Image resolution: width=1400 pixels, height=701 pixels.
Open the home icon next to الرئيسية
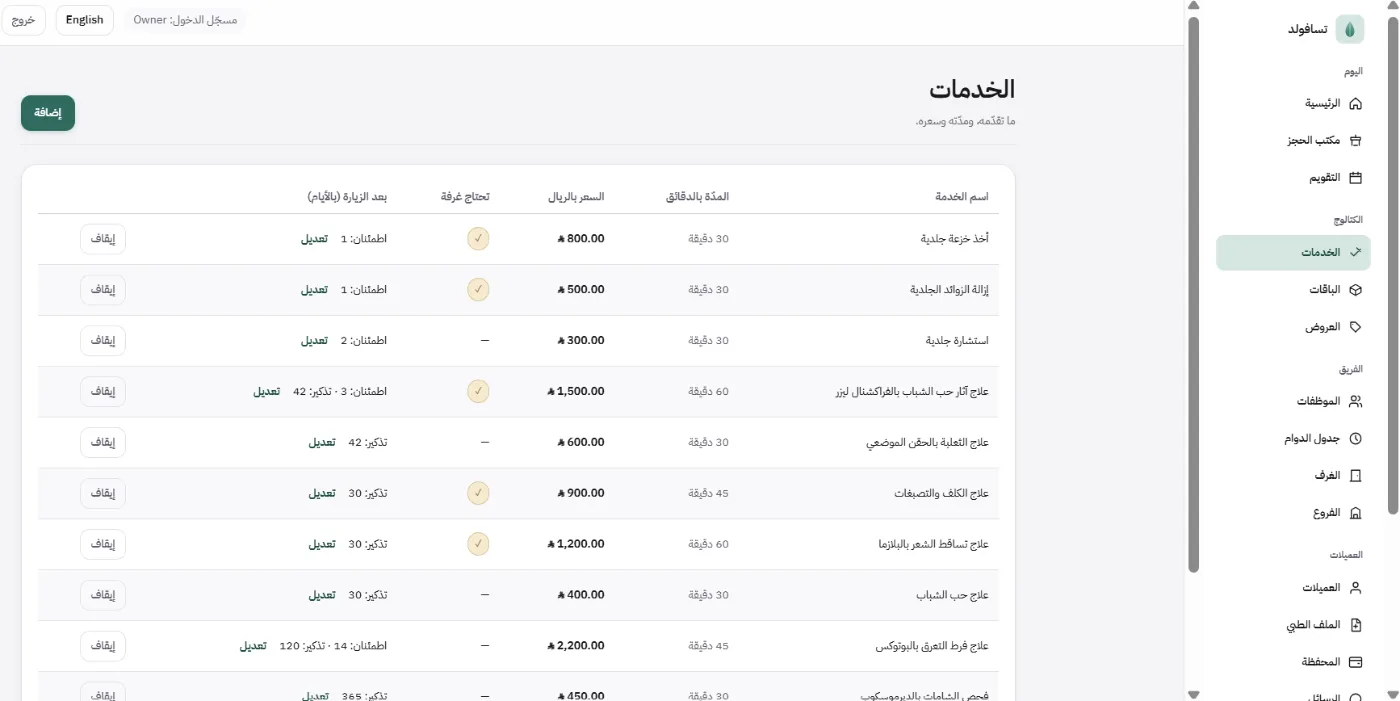coord(1356,104)
